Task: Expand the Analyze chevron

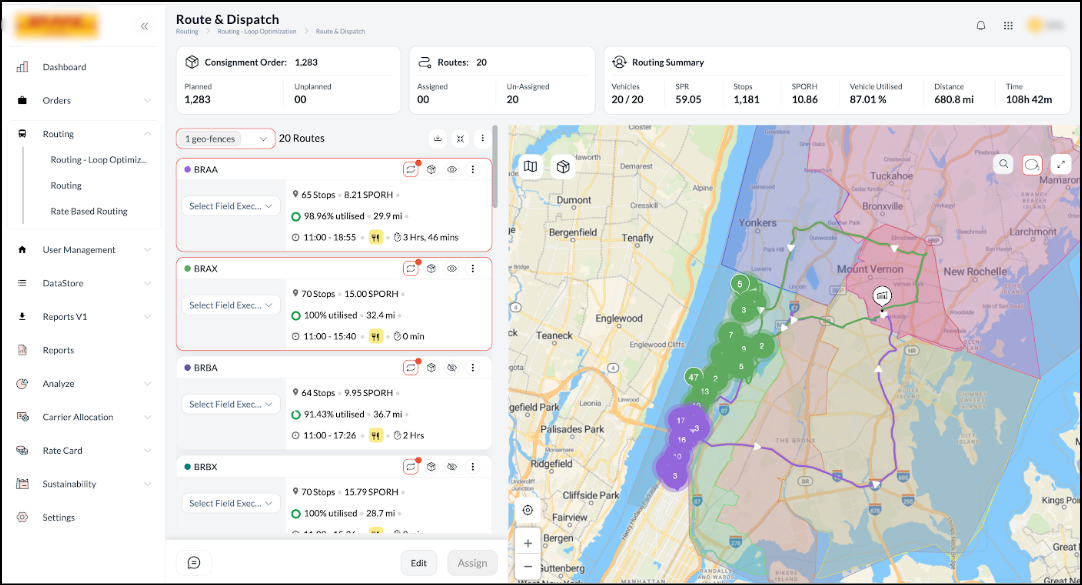Action: pos(147,384)
